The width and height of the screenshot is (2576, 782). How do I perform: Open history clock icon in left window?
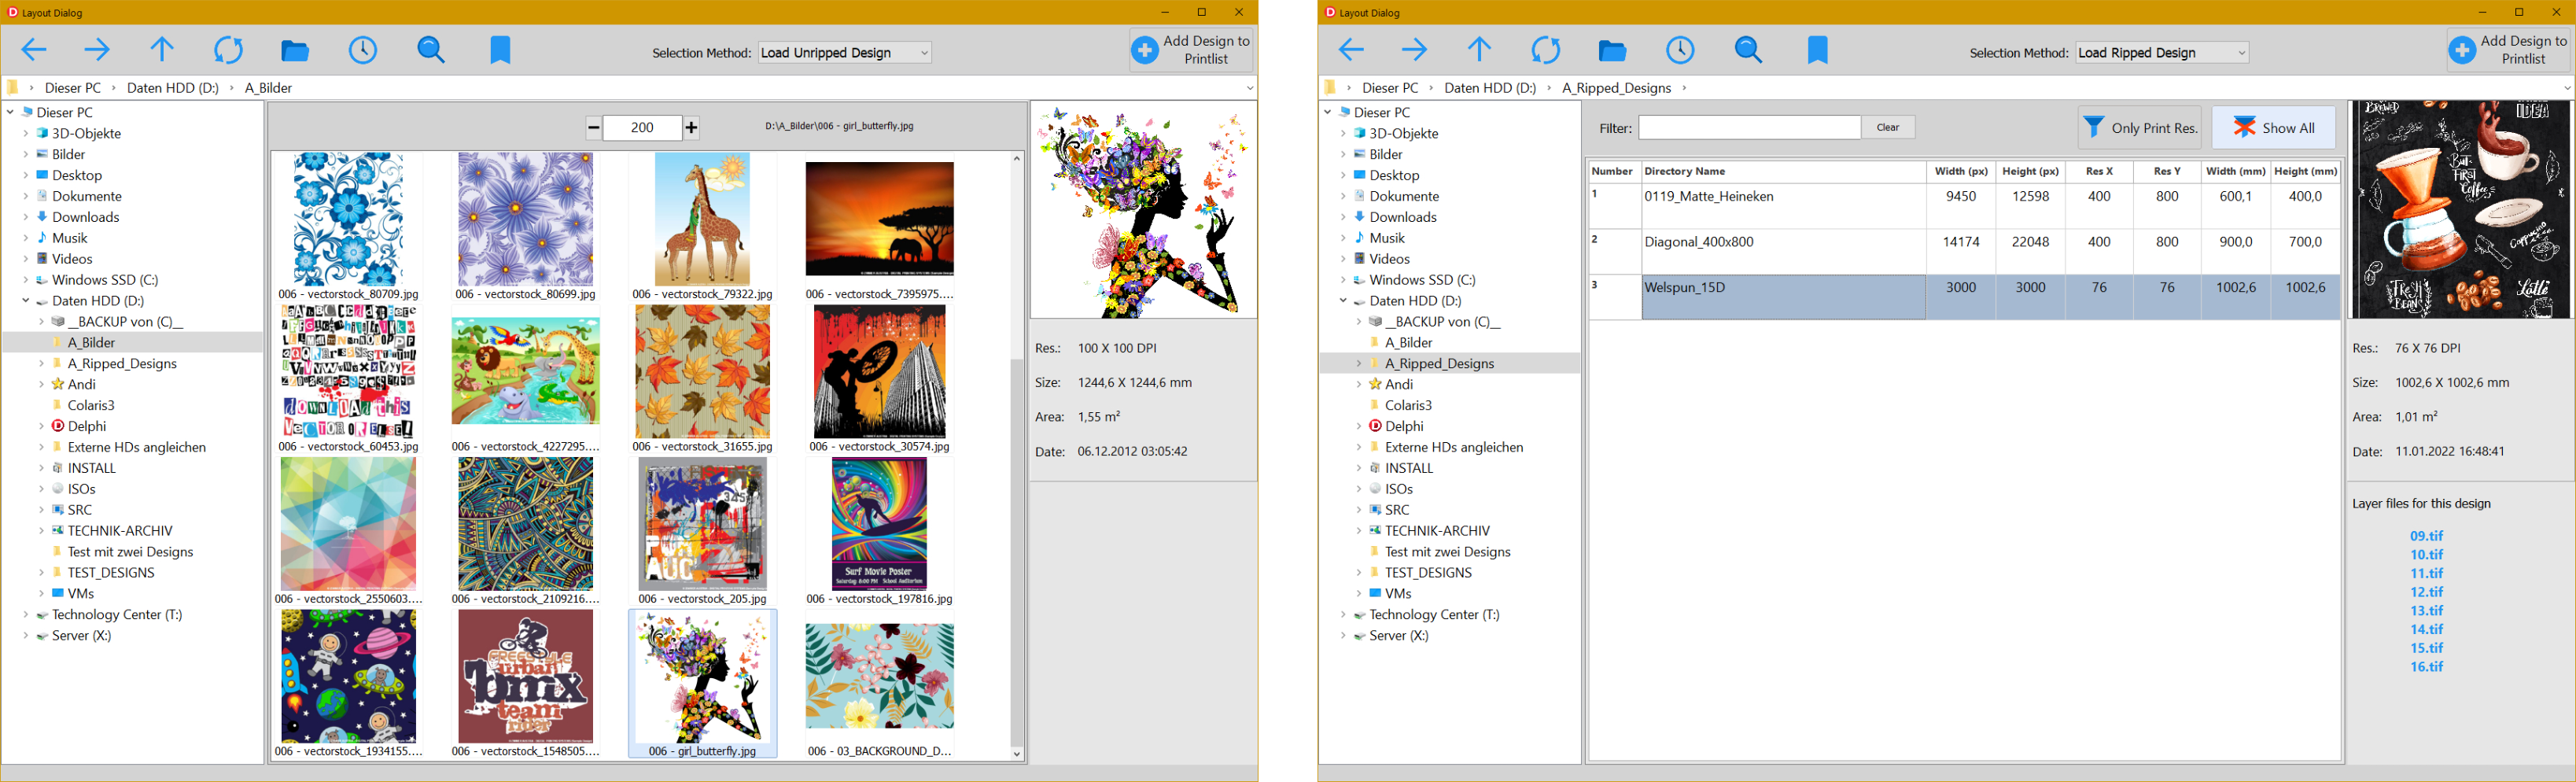point(363,50)
